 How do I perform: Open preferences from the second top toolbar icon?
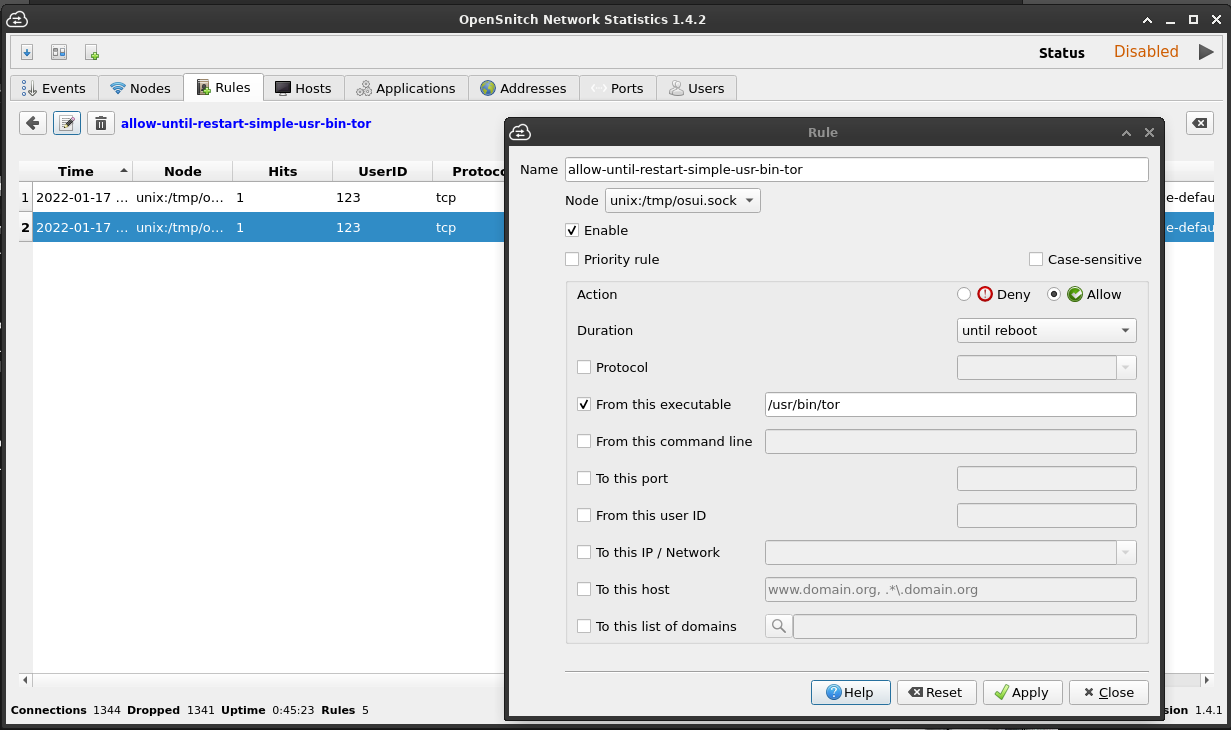[x=59, y=52]
